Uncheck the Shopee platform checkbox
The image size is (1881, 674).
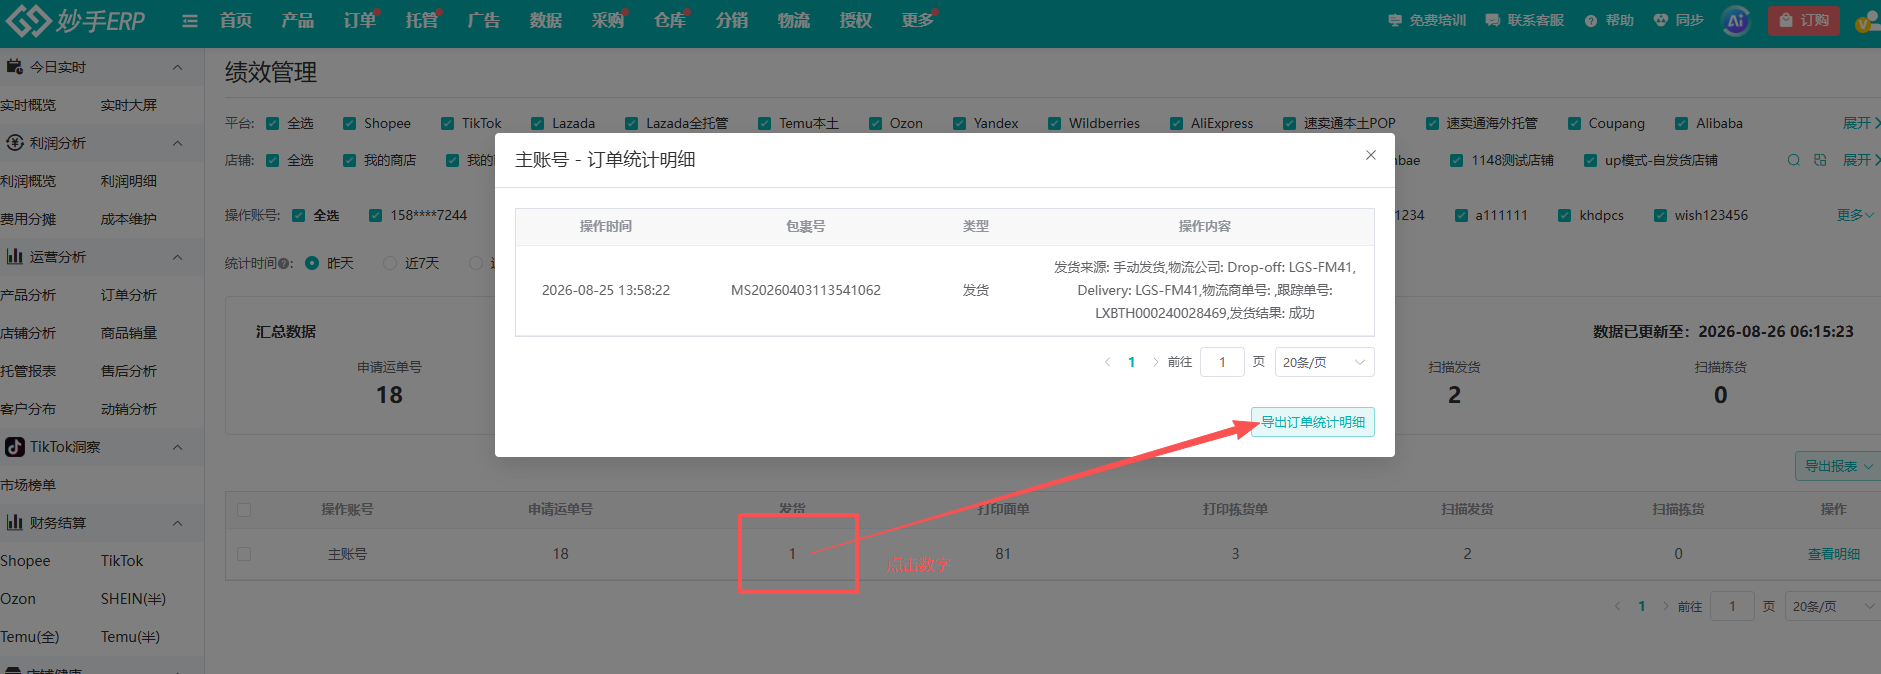[349, 123]
